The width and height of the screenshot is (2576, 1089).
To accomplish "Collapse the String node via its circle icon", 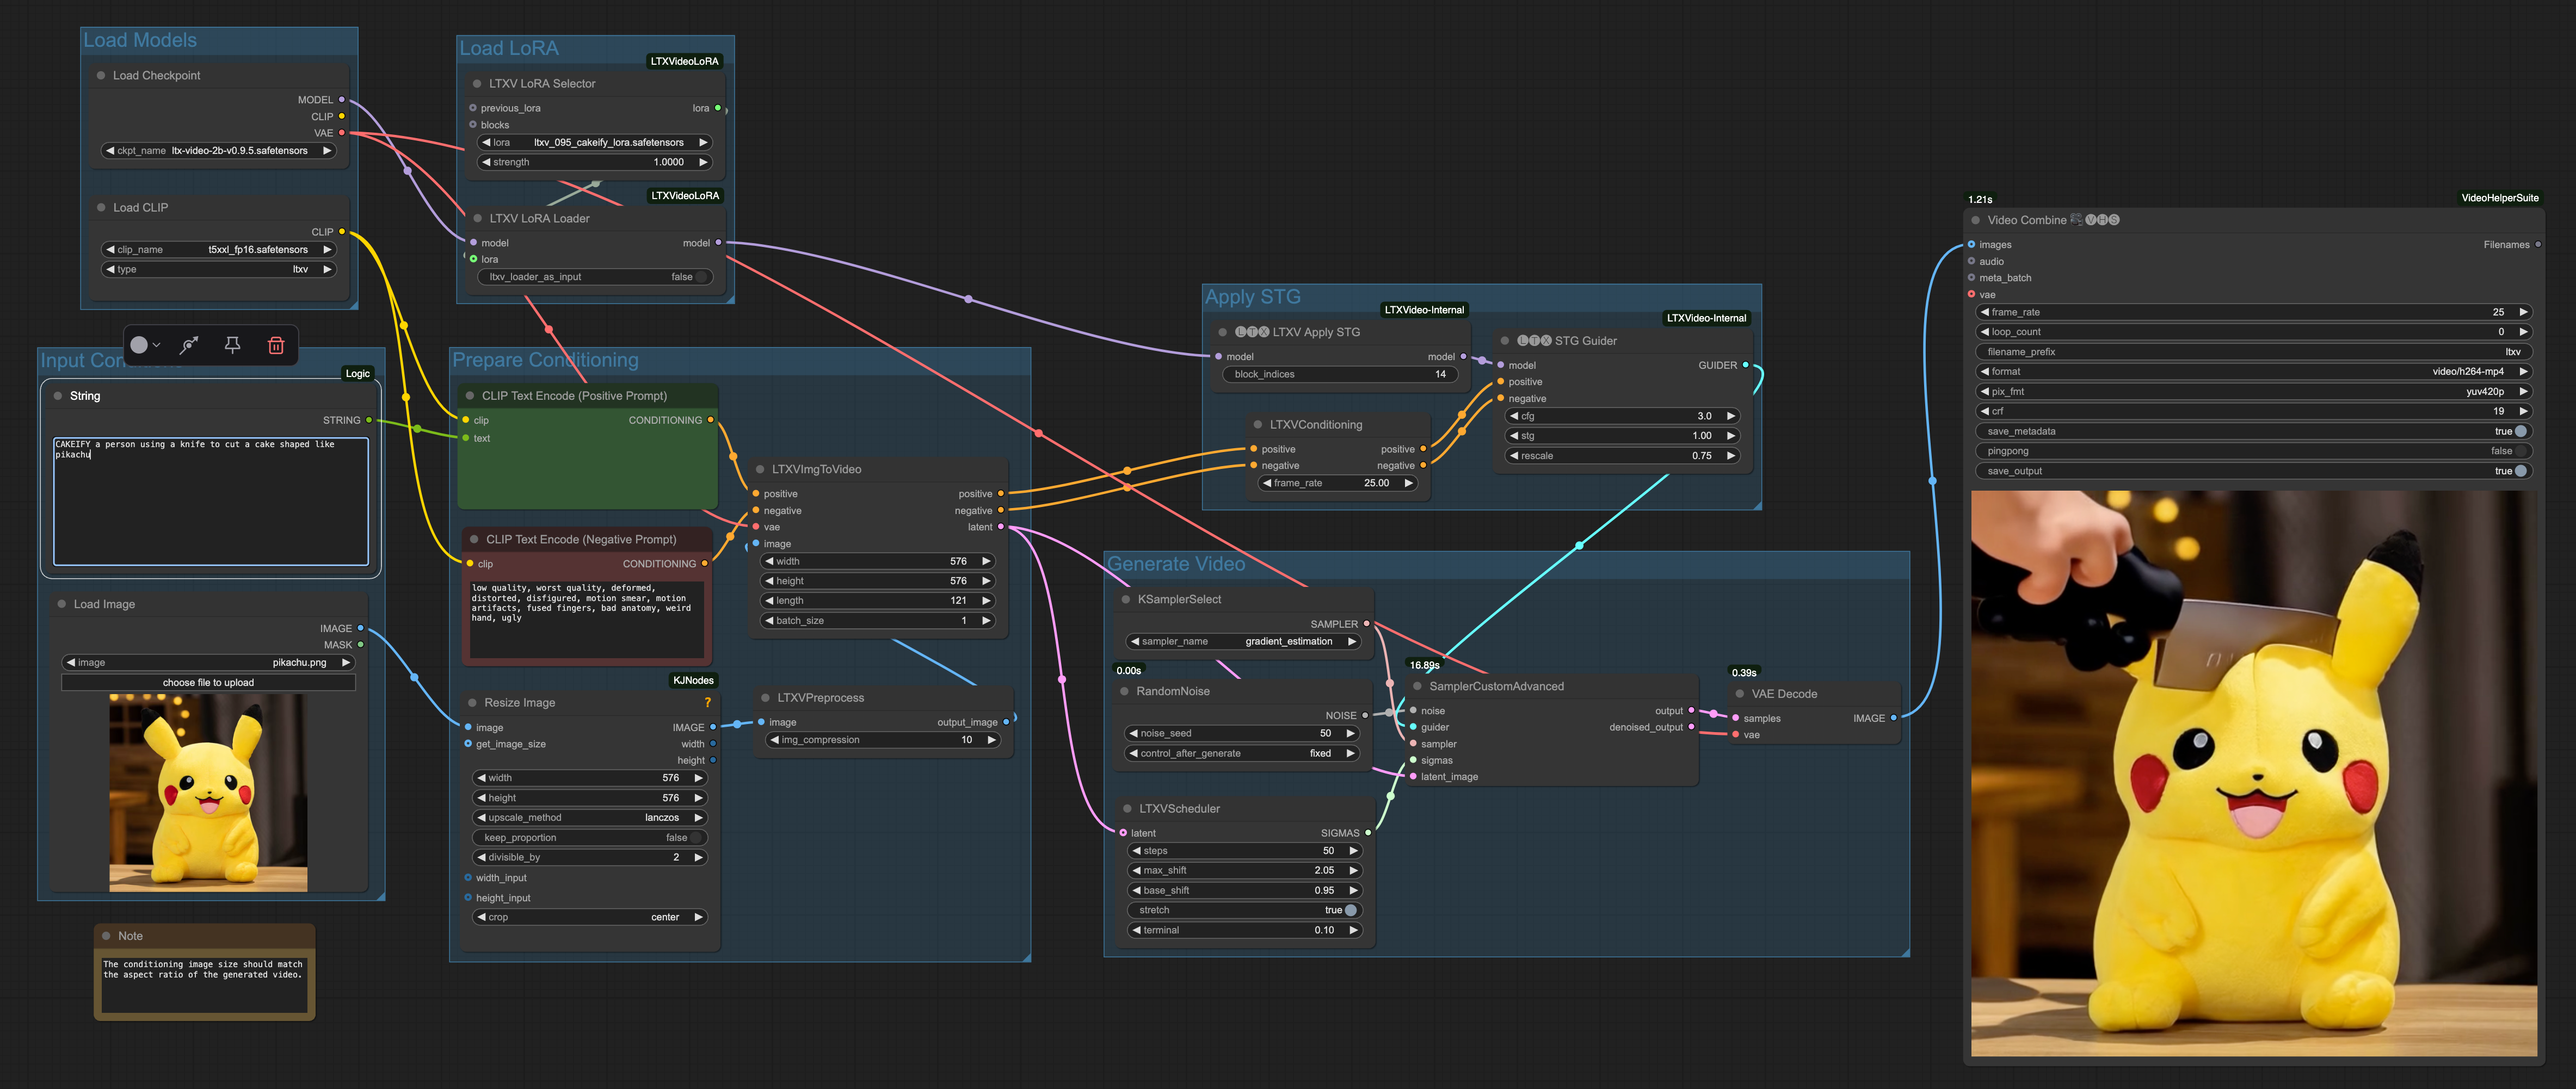I will [x=57, y=395].
